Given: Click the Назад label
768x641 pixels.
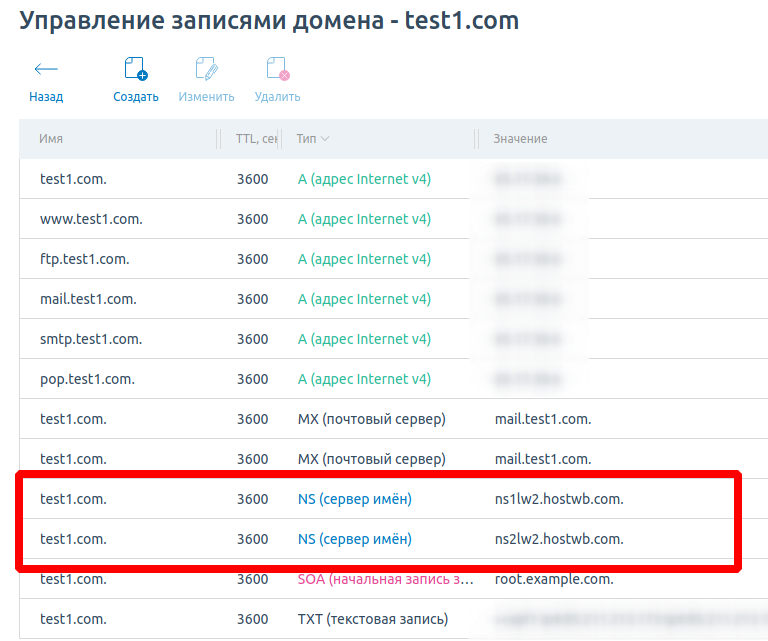Looking at the screenshot, I should coord(46,97).
